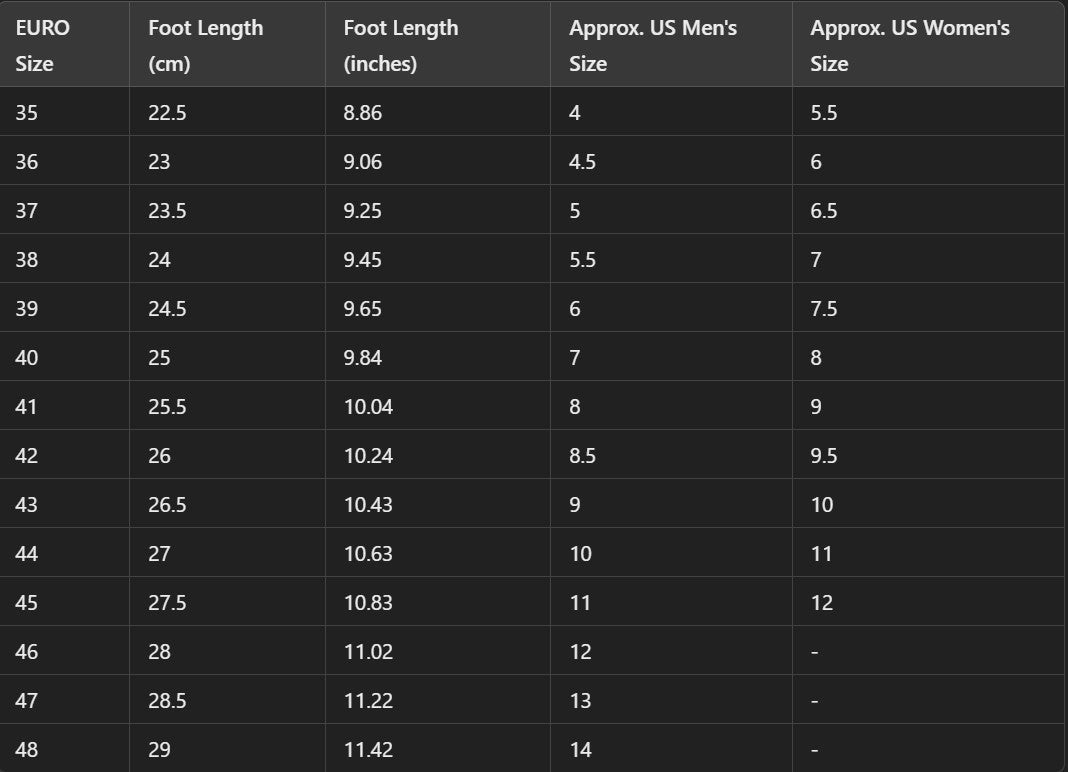The image size is (1068, 772).
Task: Select the EURO size 35 cell
Action: 27,113
